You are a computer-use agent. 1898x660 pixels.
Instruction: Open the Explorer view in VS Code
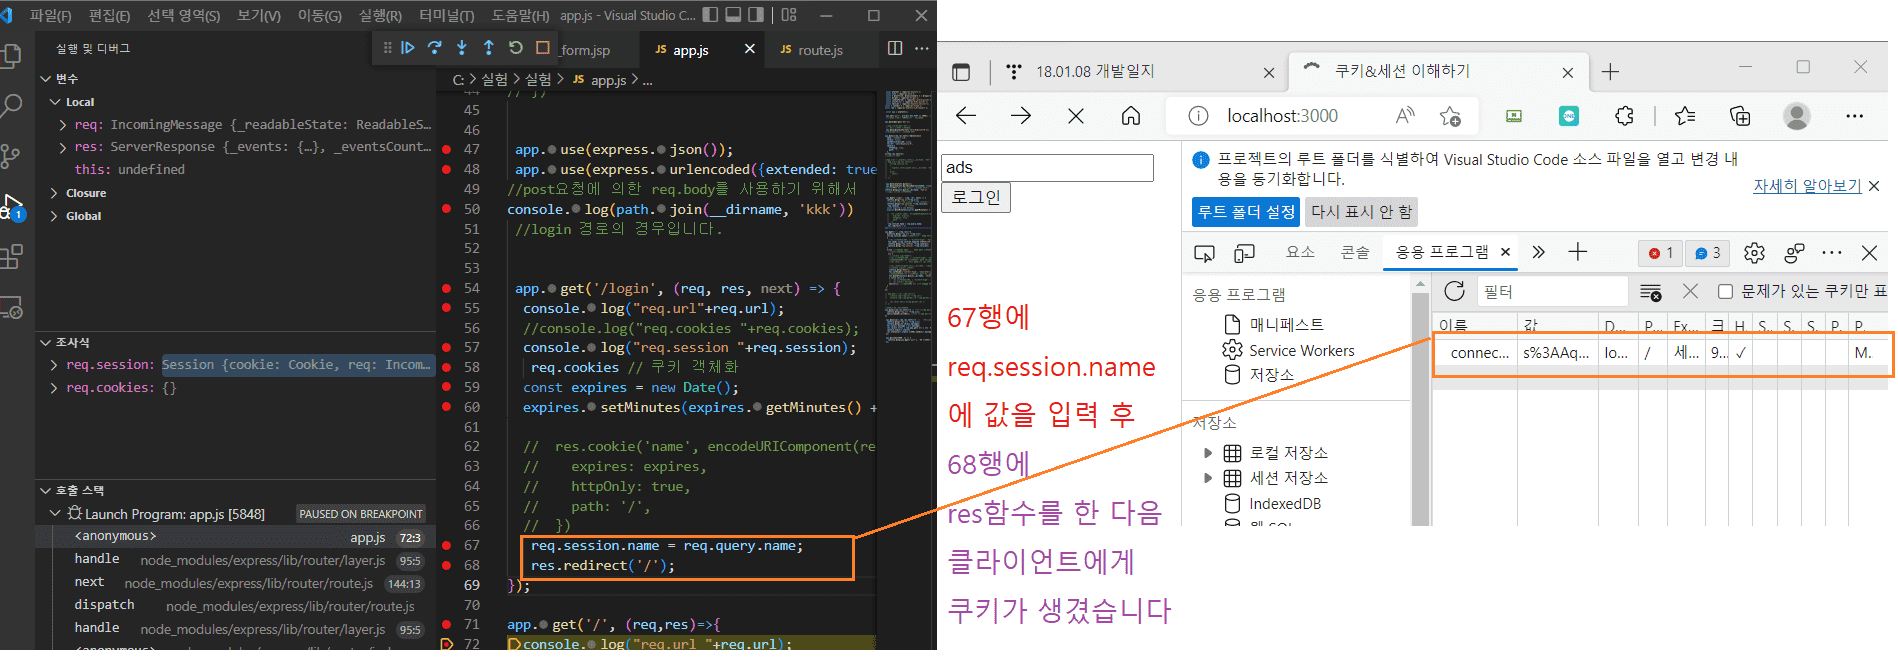point(12,55)
